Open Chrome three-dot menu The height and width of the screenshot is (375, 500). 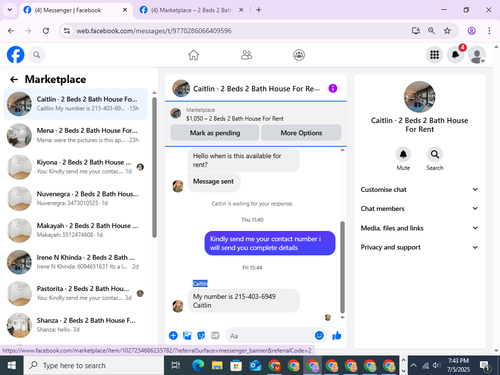coord(489,31)
